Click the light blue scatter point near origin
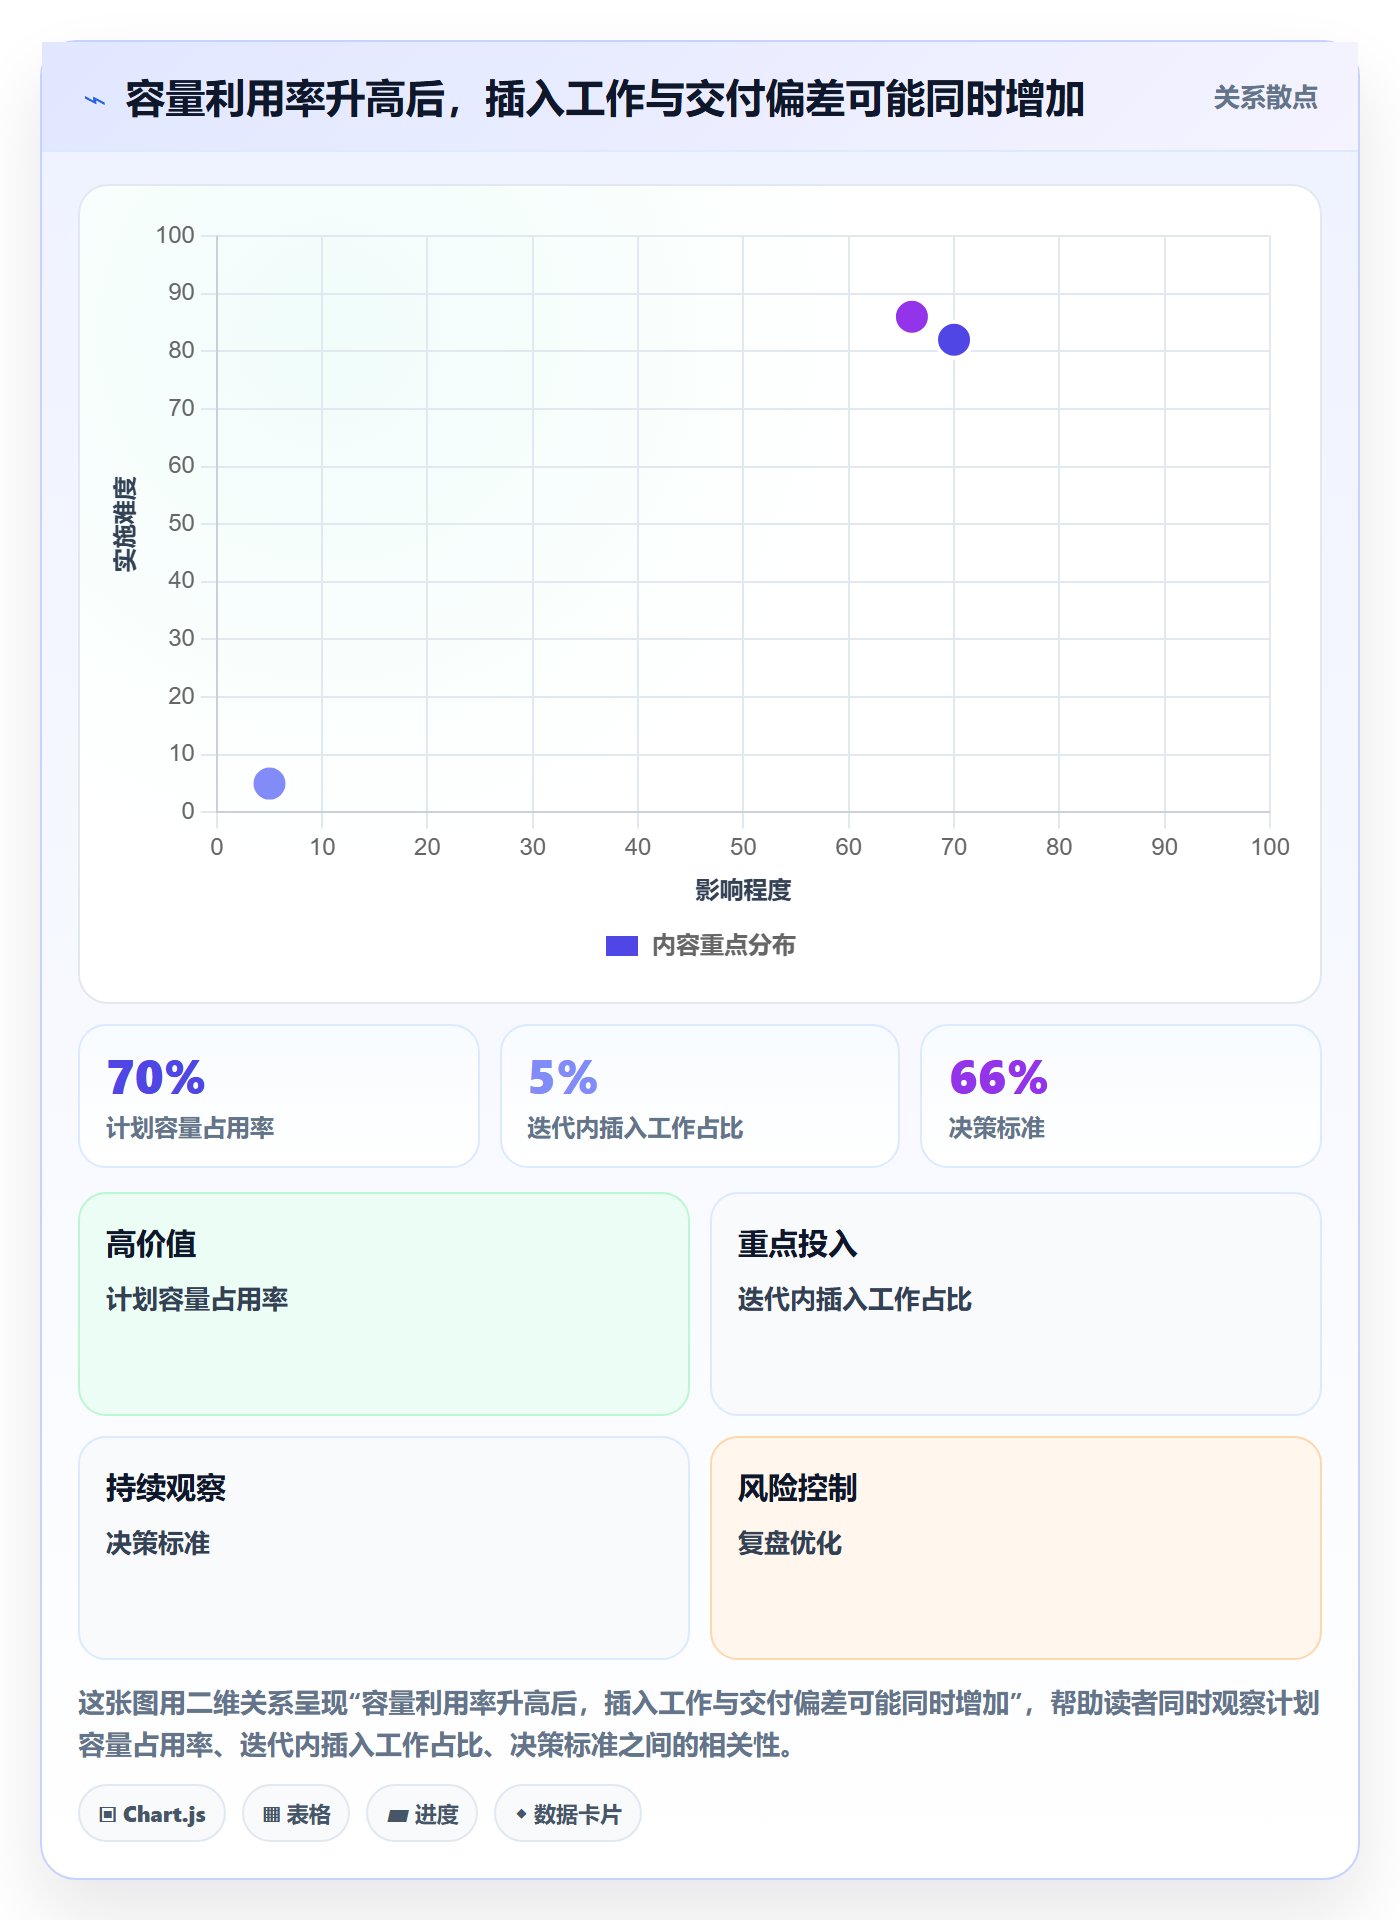Image resolution: width=1400 pixels, height=1920 pixels. coord(269,783)
